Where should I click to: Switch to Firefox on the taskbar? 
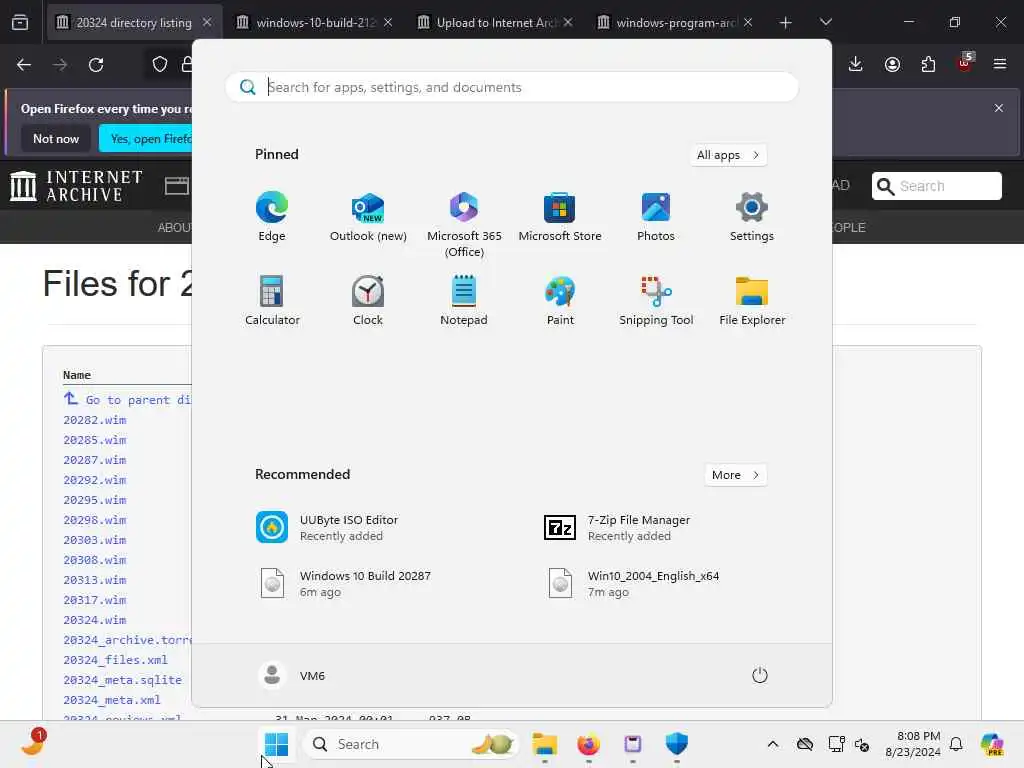point(588,744)
